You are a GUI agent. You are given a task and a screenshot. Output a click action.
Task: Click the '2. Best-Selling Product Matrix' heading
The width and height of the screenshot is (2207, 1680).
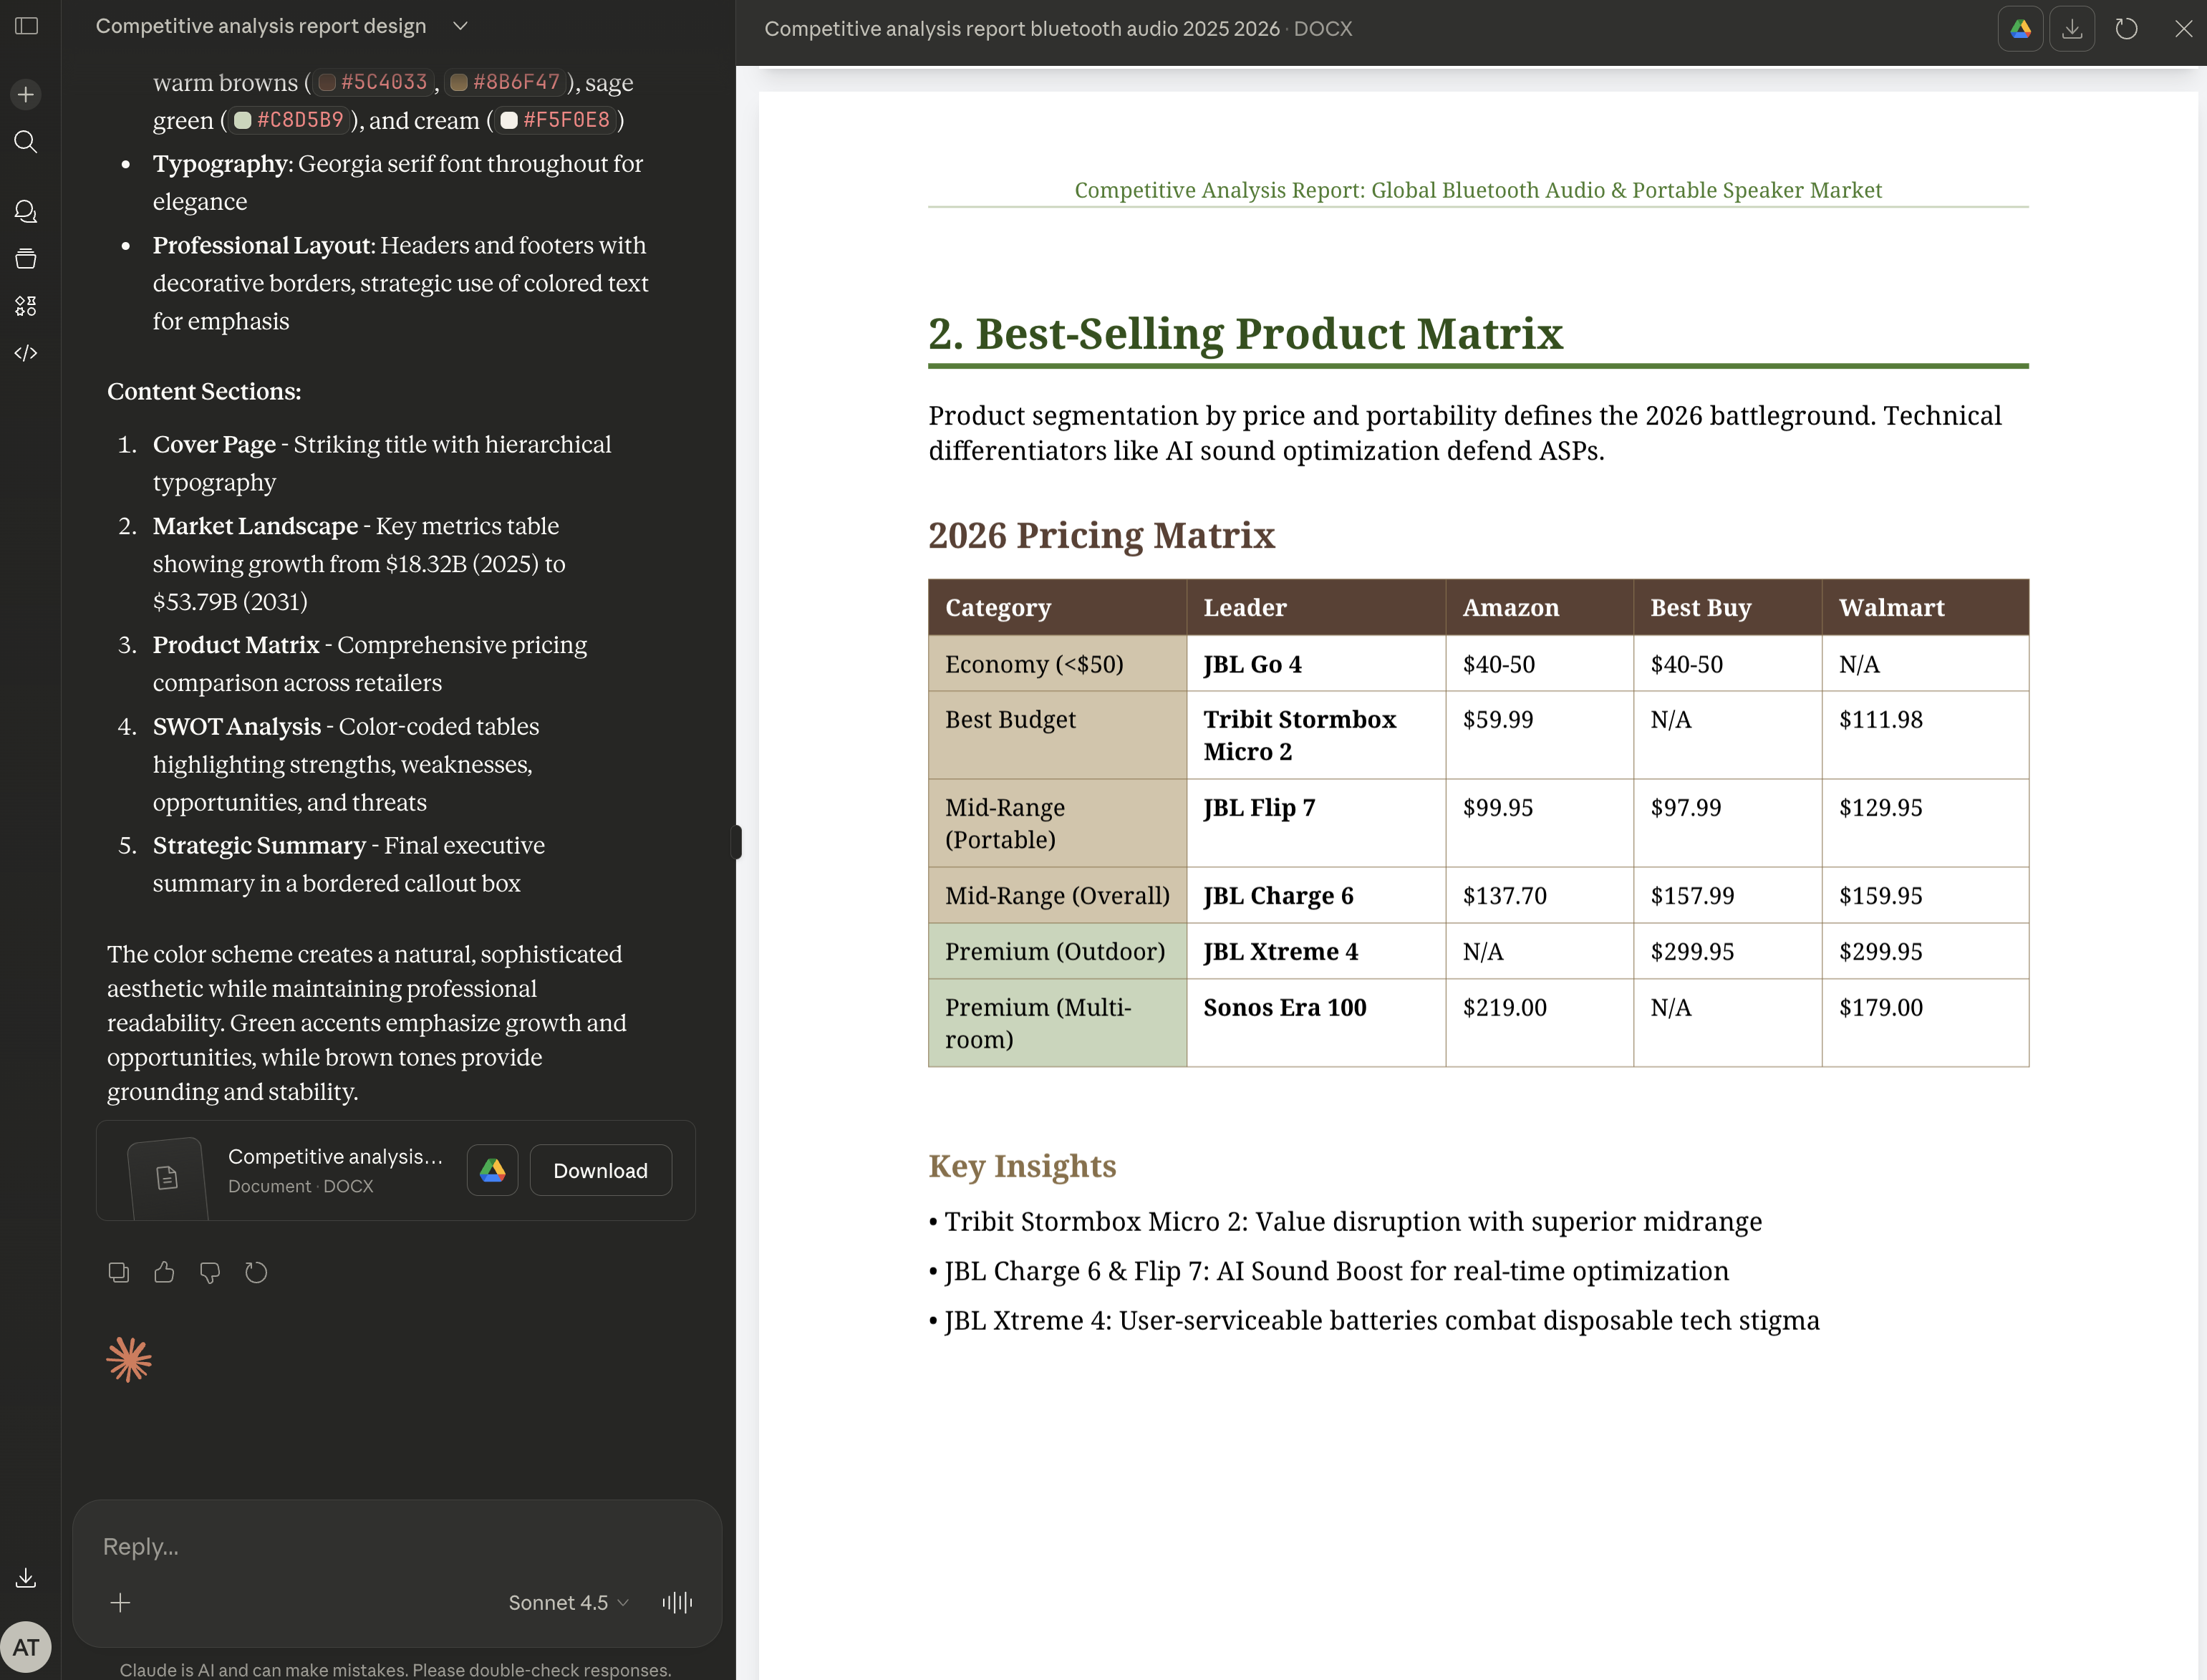[x=1245, y=333]
